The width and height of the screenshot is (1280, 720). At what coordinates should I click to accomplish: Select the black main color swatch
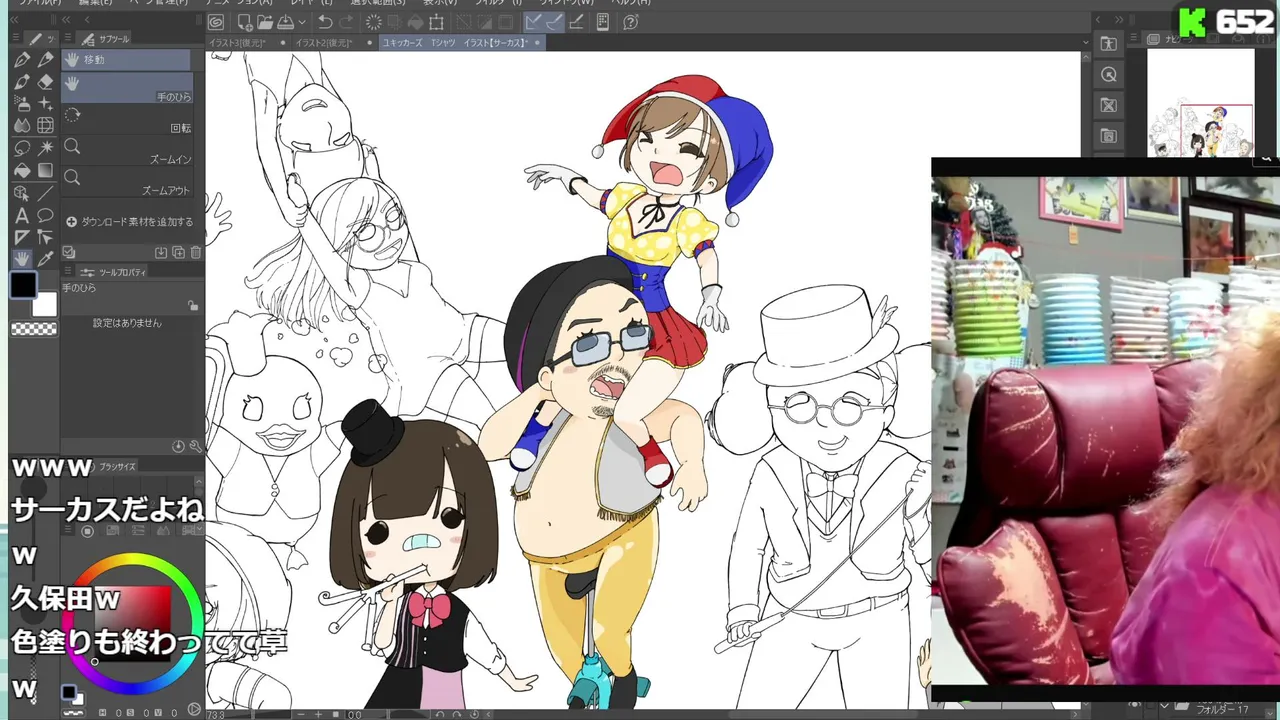(23, 286)
